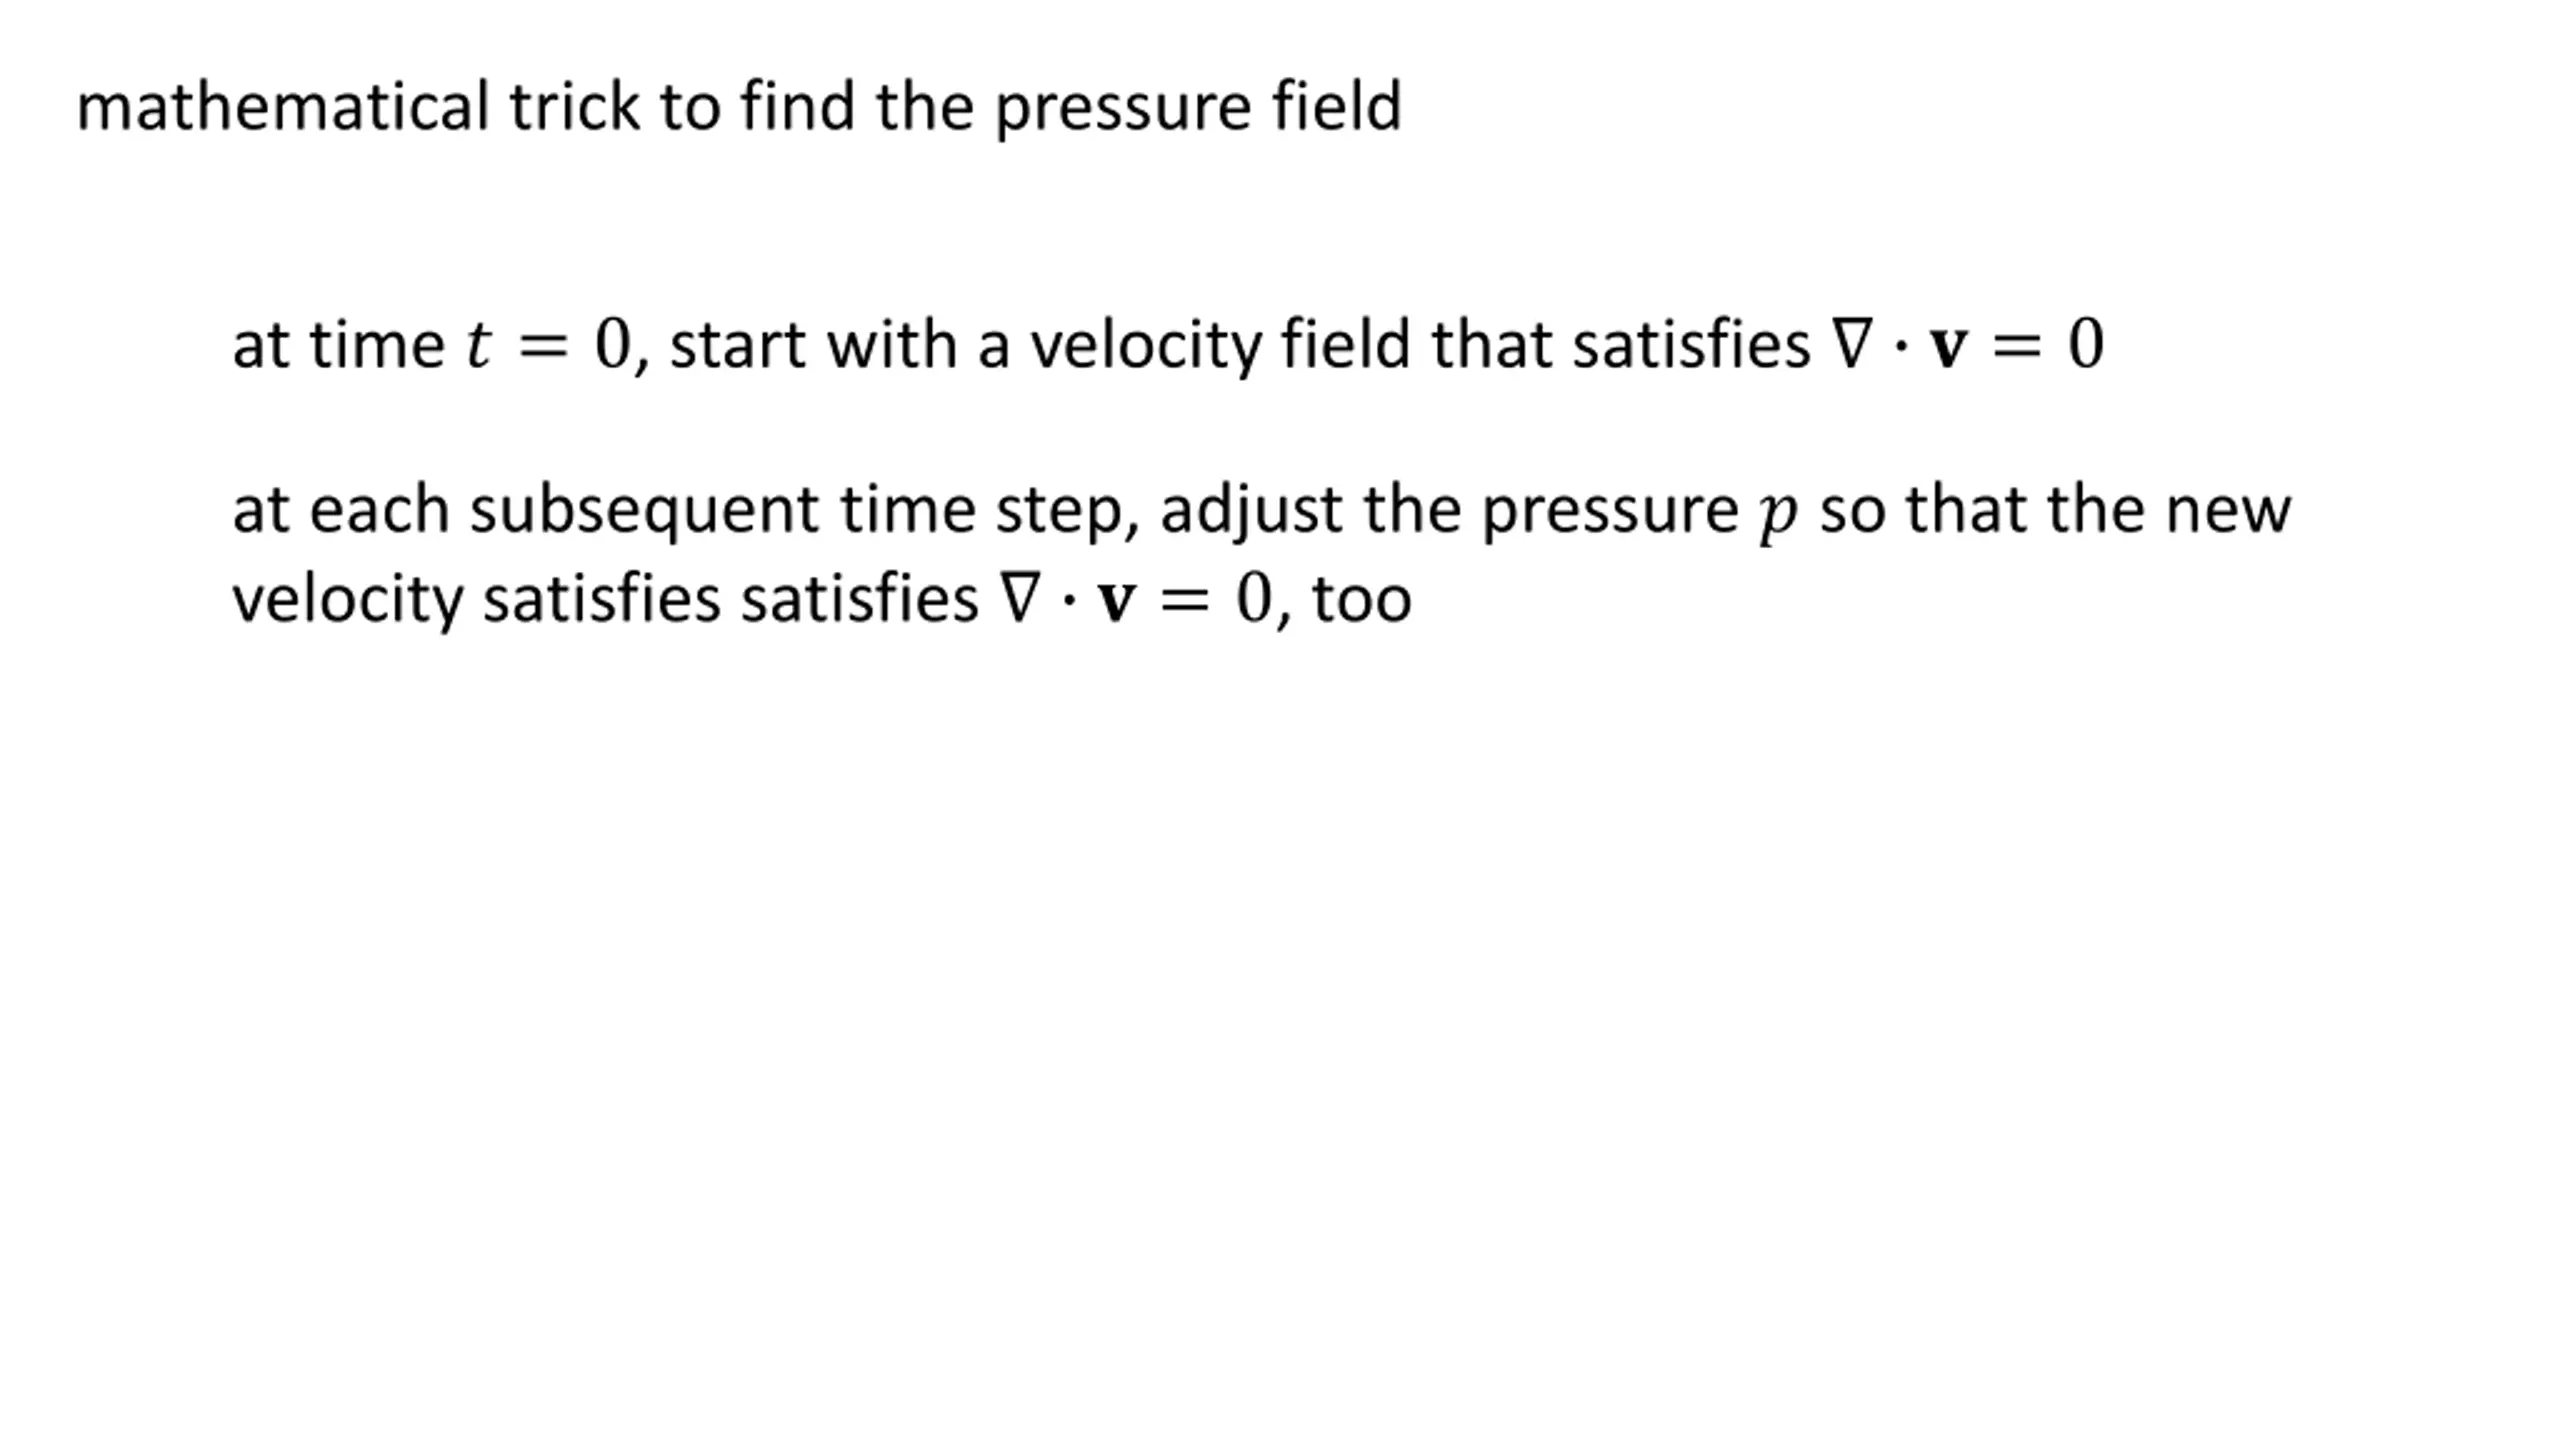This screenshot has width=2560, height=1440.
Task: Click the words "at time" in first line
Action: tap(339, 346)
